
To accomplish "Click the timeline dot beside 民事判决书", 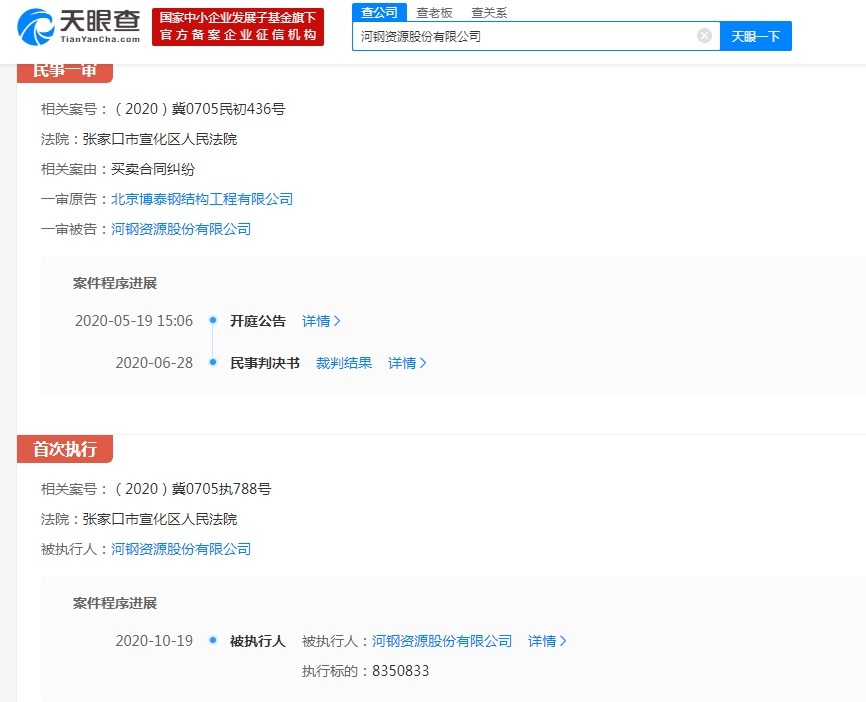I will (x=213, y=362).
